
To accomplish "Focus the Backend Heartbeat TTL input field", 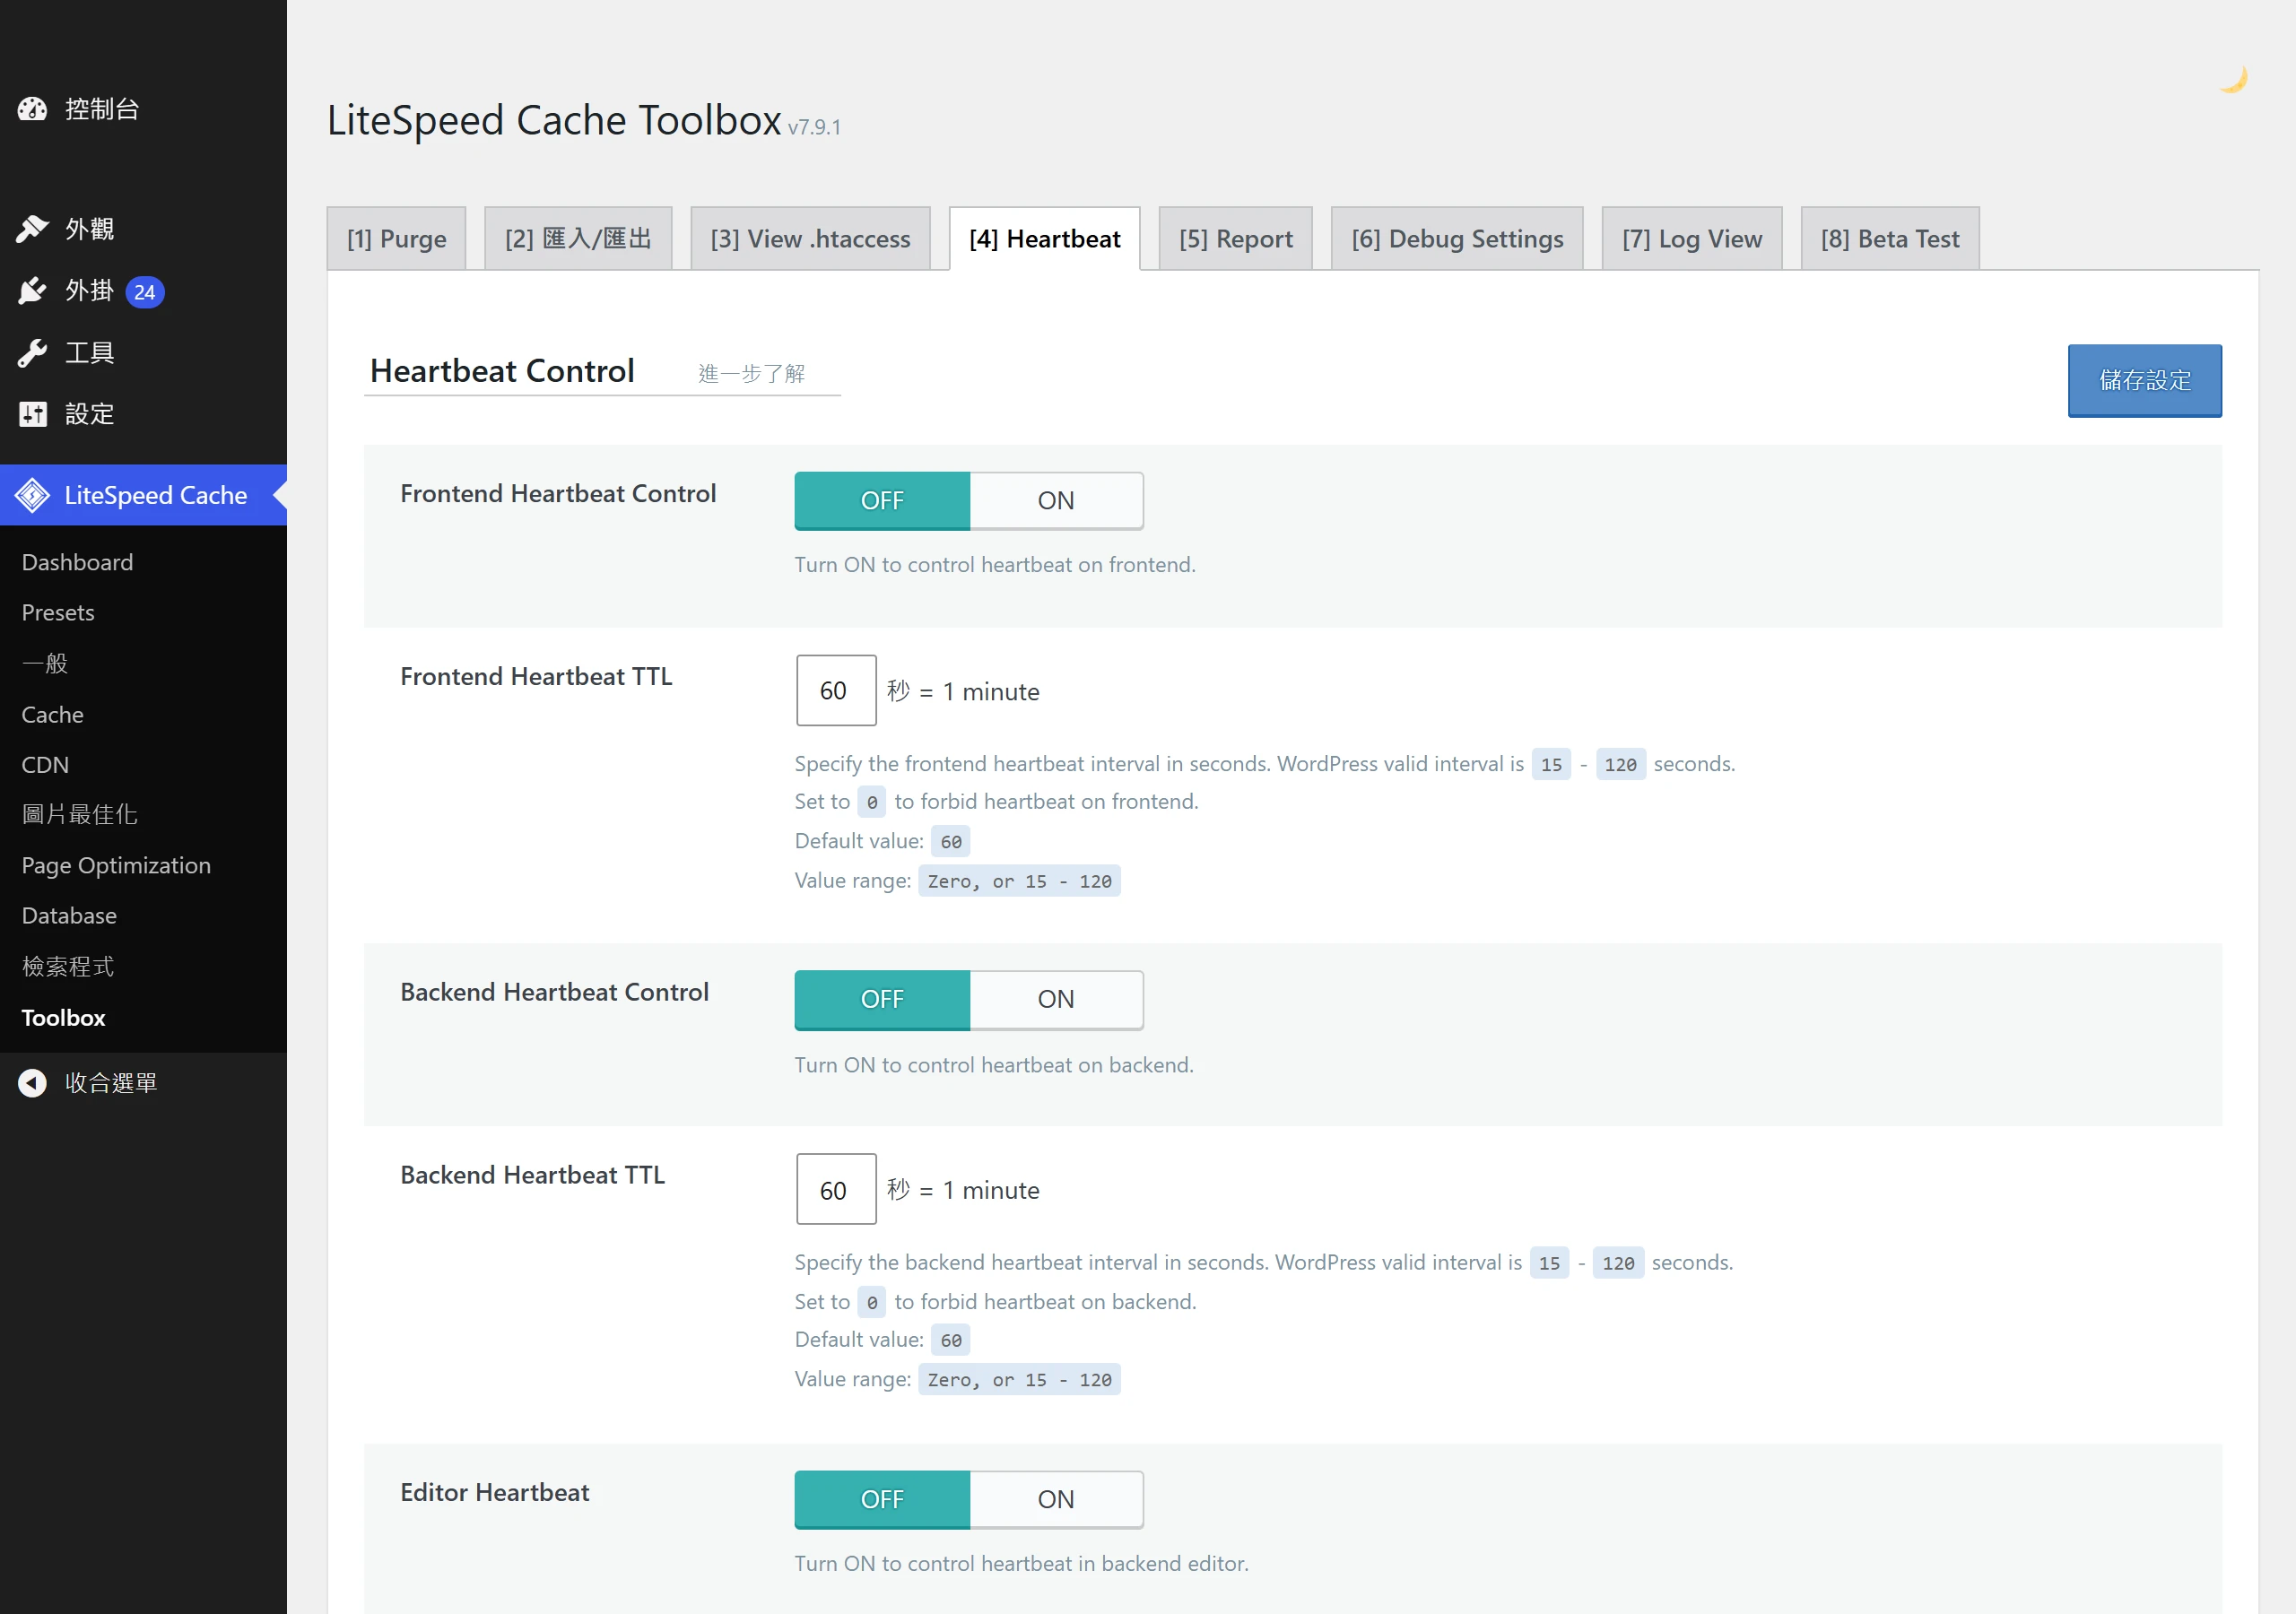I will [x=836, y=1190].
